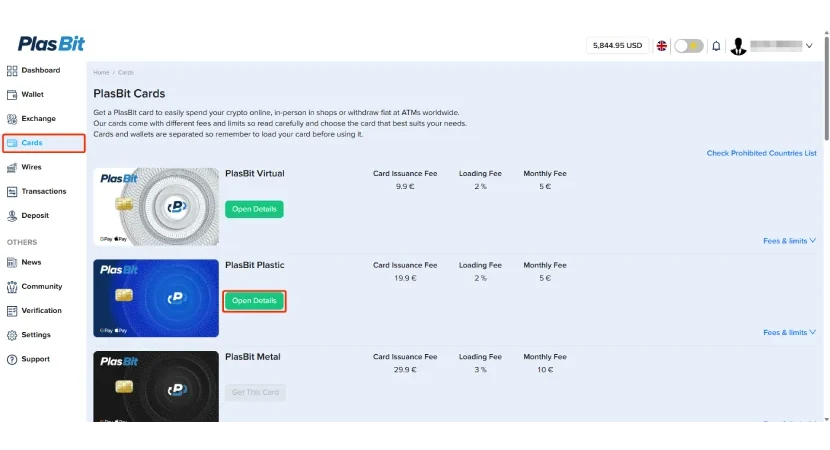Open the News menu item
This screenshot has width=830, height=450.
(31, 263)
